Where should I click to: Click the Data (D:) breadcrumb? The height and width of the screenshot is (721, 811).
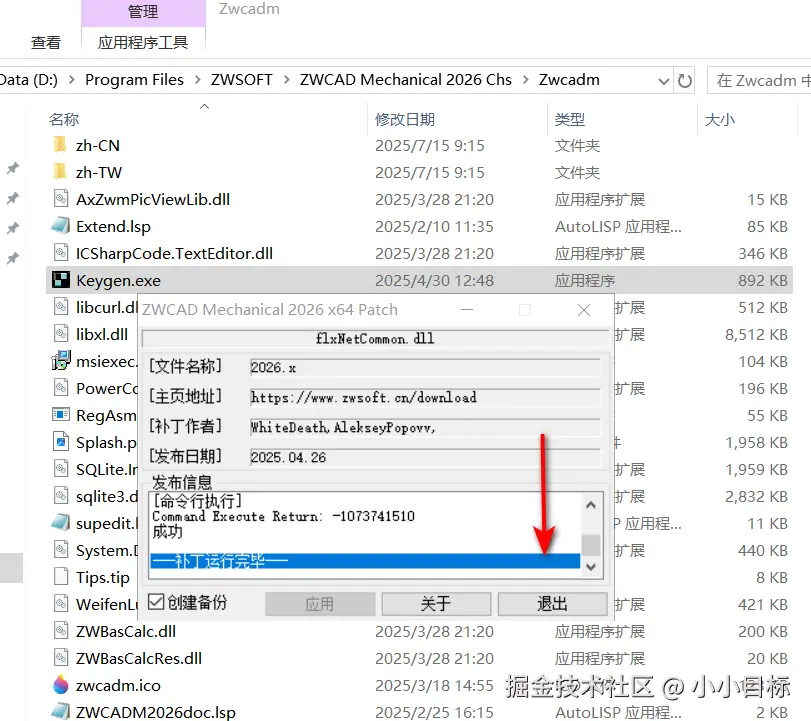(x=29, y=80)
